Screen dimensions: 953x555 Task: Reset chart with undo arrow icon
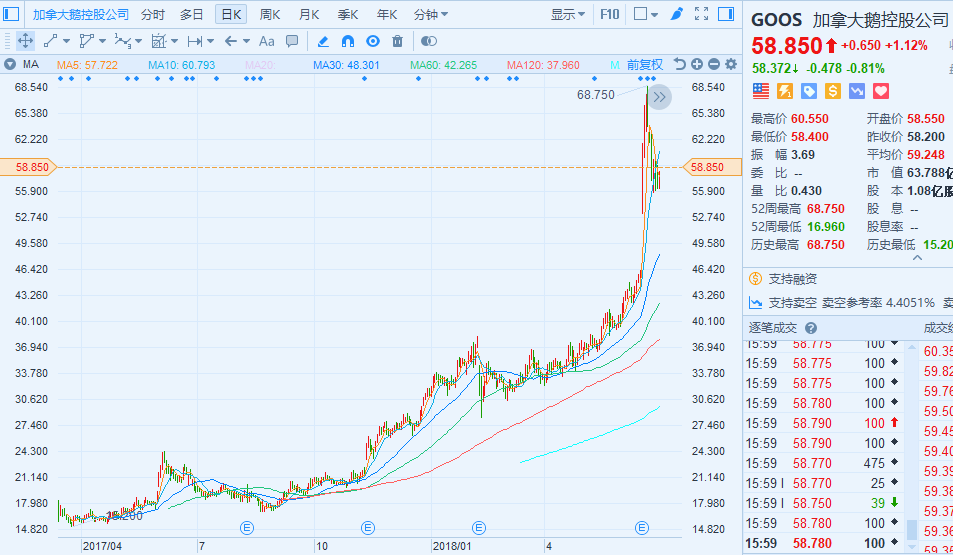[679, 64]
